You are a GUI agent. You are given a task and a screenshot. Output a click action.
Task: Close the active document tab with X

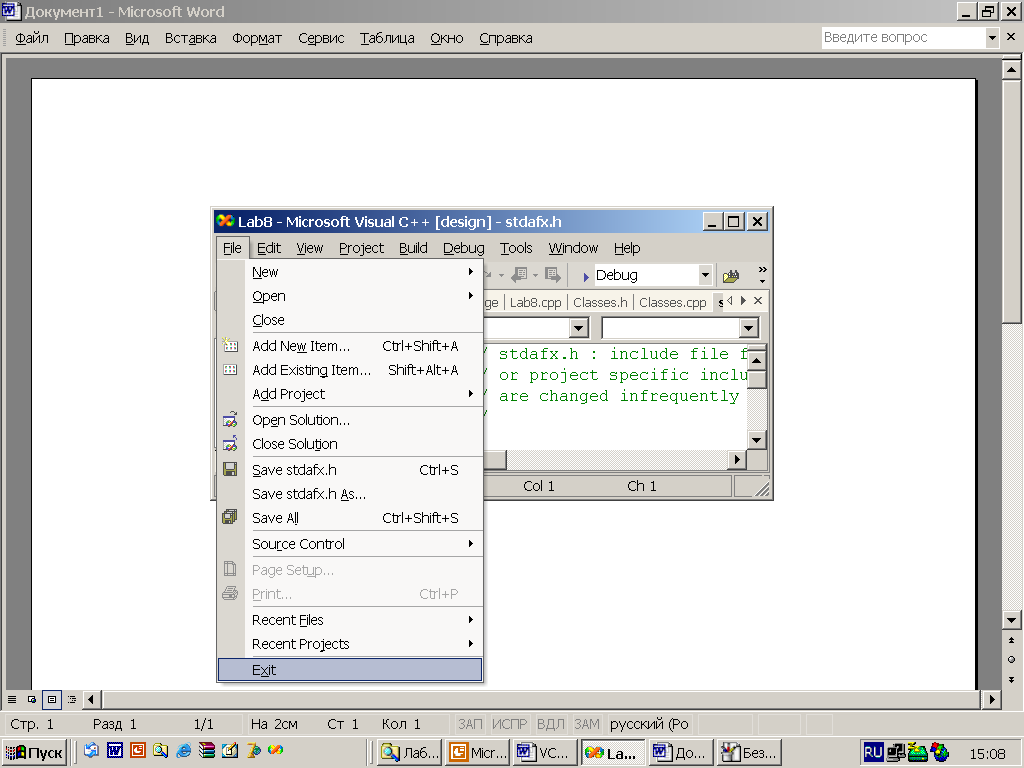758,300
